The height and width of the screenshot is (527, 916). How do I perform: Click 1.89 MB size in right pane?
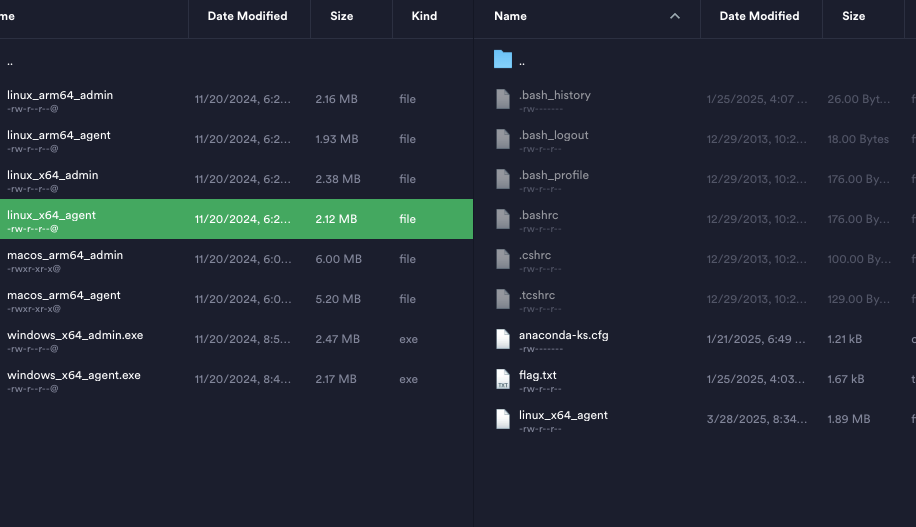pyautogui.click(x=849, y=419)
